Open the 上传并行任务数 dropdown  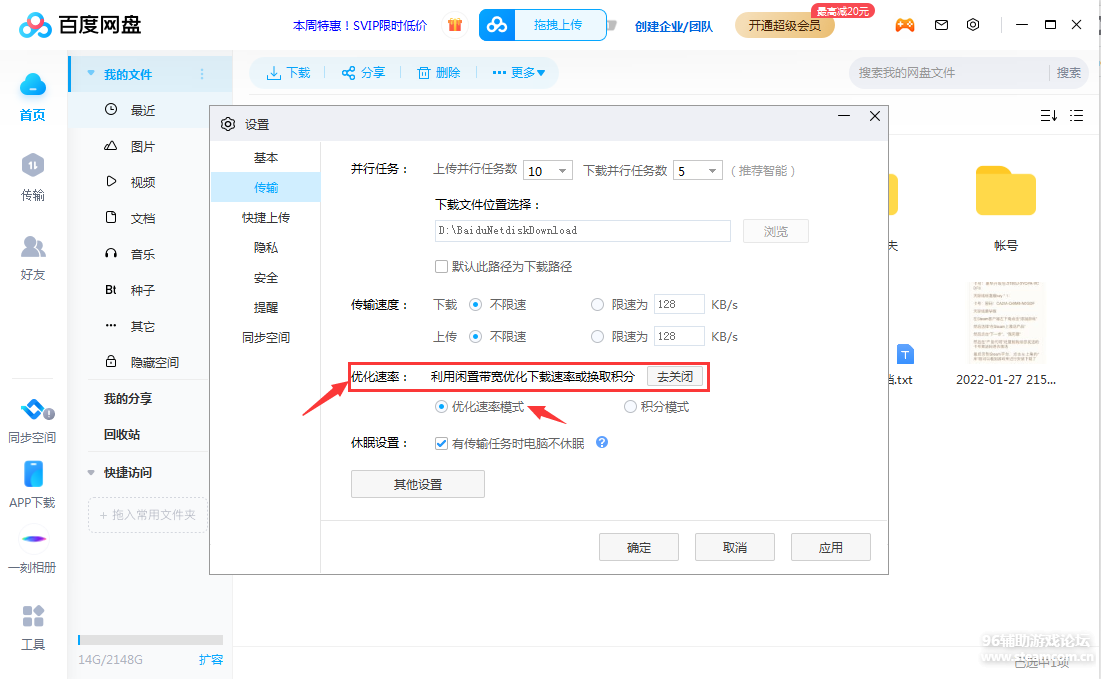[x=547, y=171]
